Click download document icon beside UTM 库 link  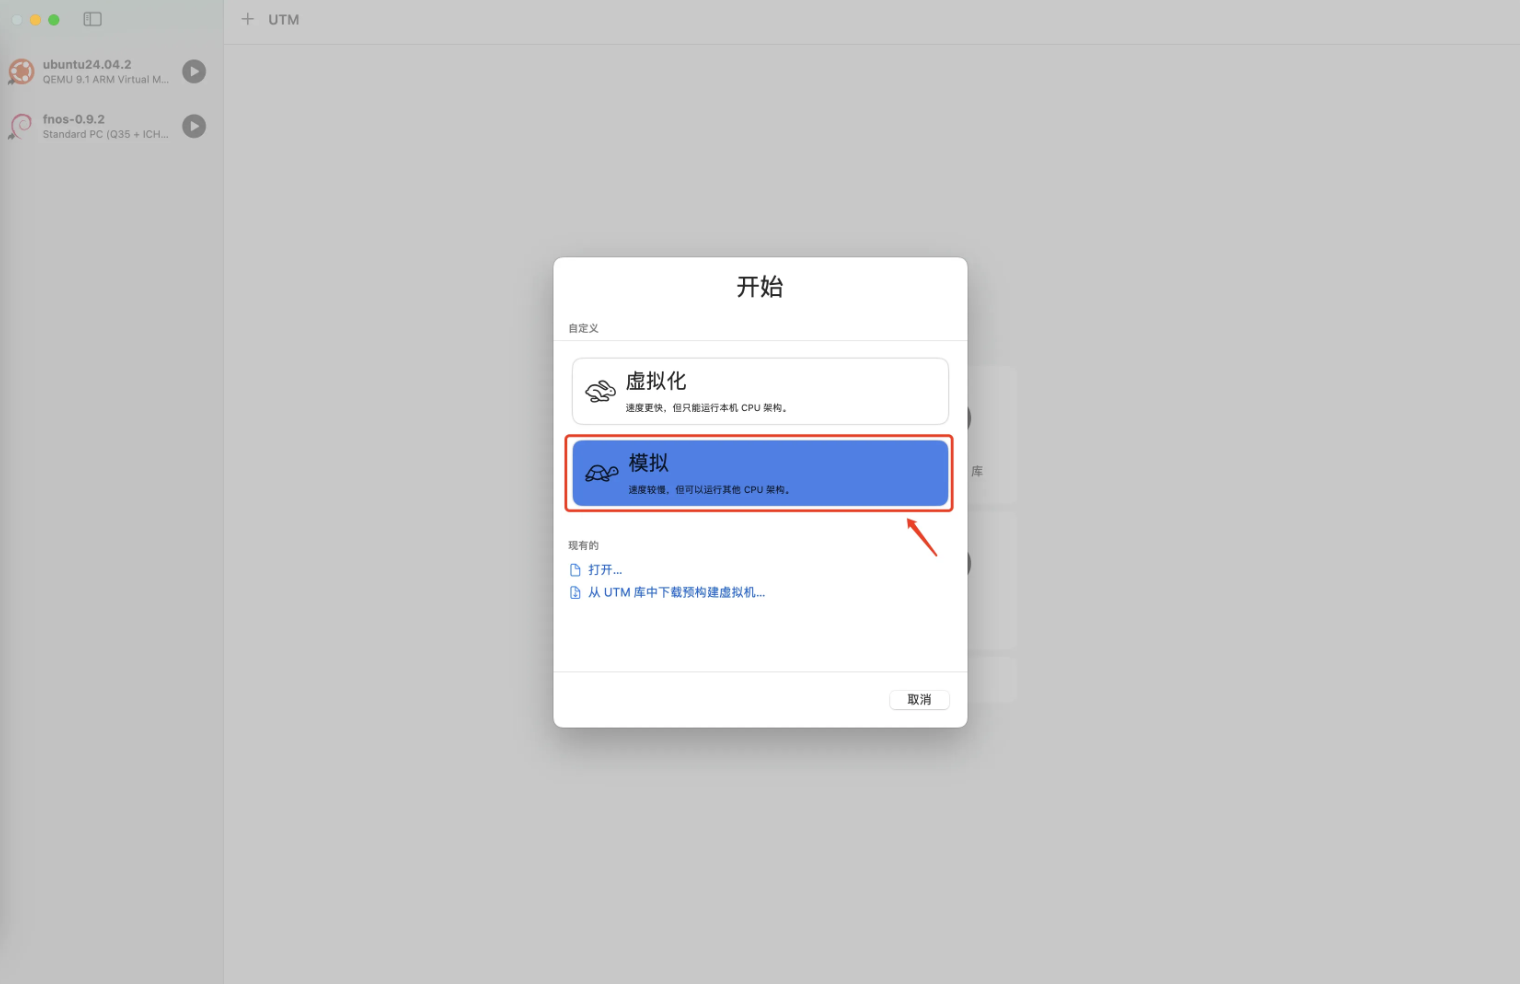575,593
